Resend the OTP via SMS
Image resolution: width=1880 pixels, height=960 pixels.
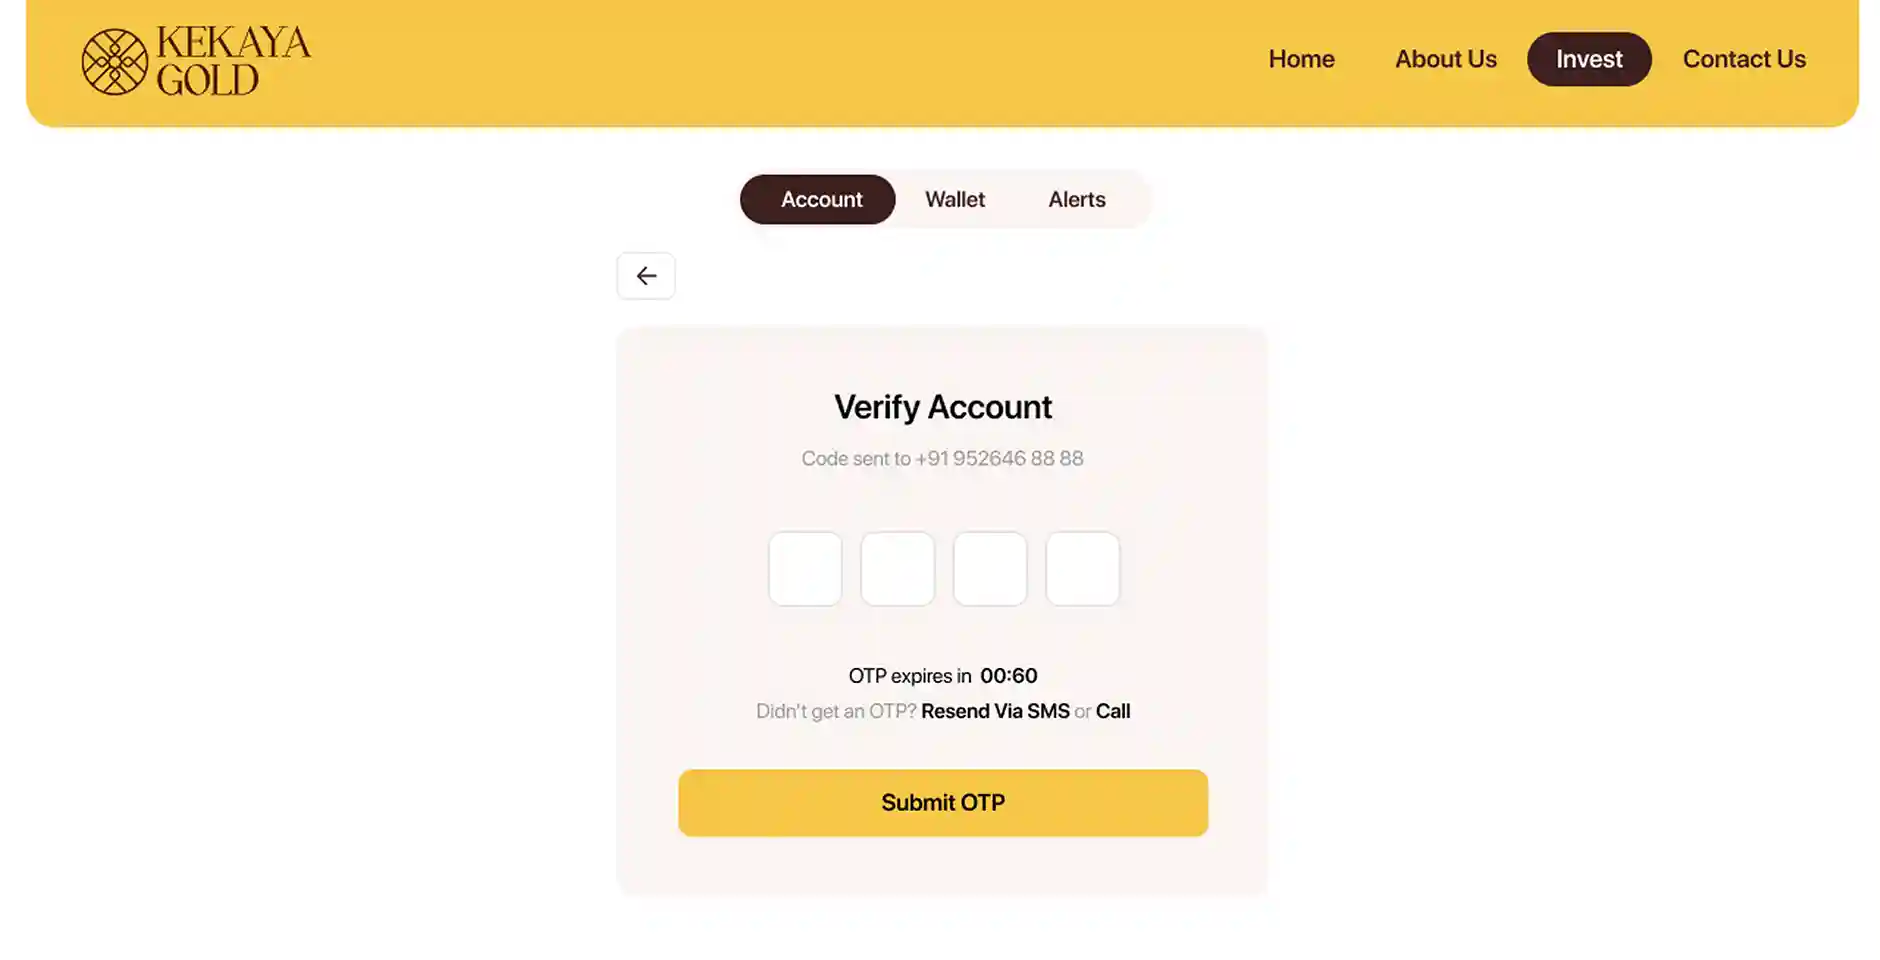995,711
